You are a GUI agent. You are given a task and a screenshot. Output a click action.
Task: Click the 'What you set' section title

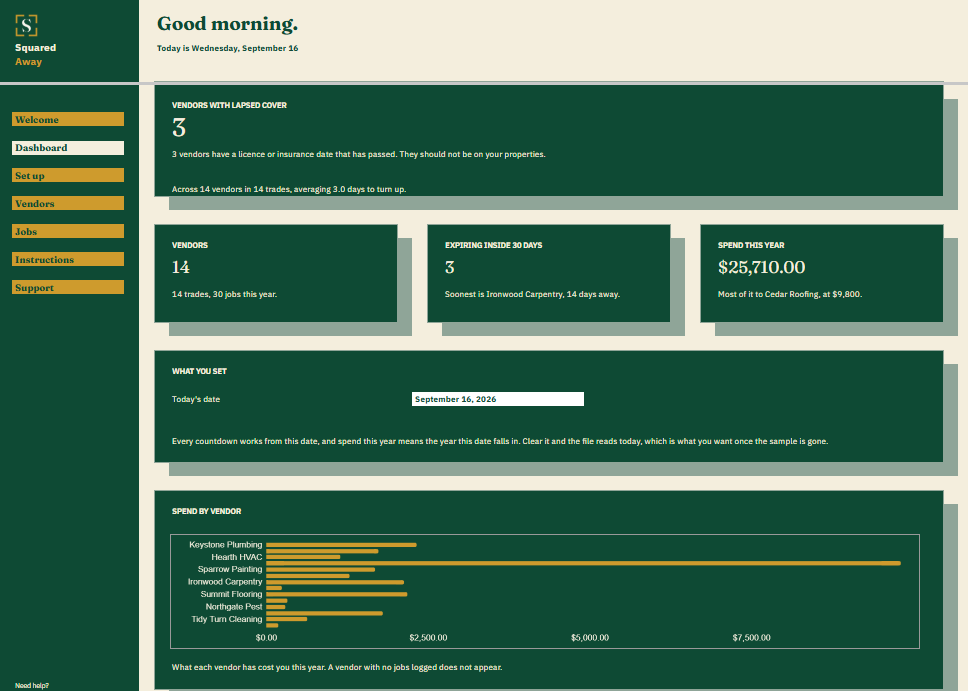click(x=199, y=371)
